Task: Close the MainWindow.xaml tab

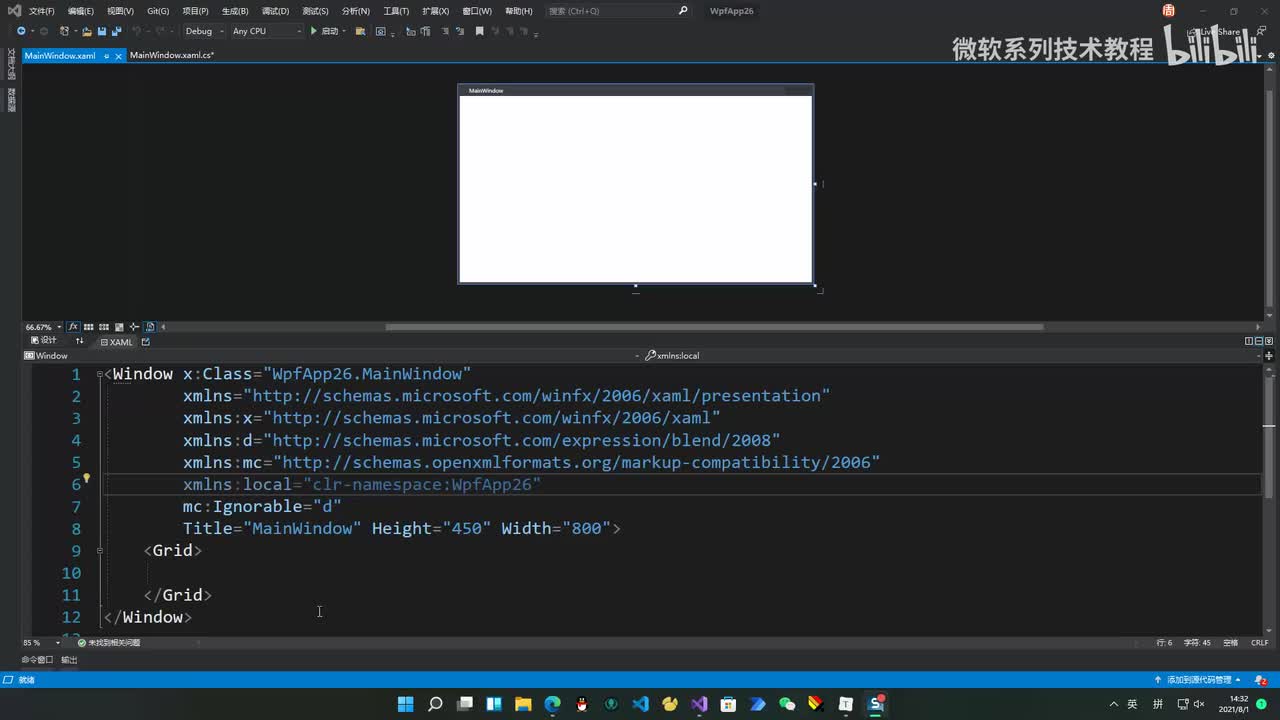Action: pos(119,56)
